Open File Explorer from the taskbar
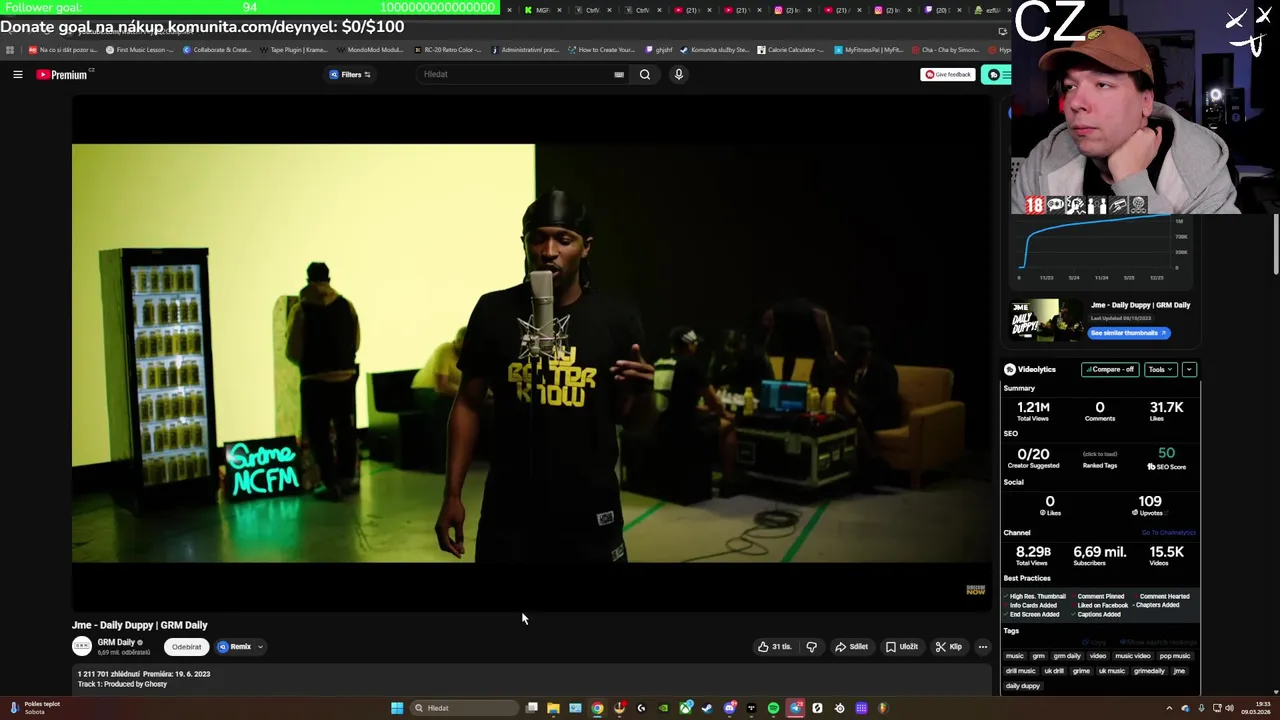Screen dimensions: 1280x720 click(553, 708)
